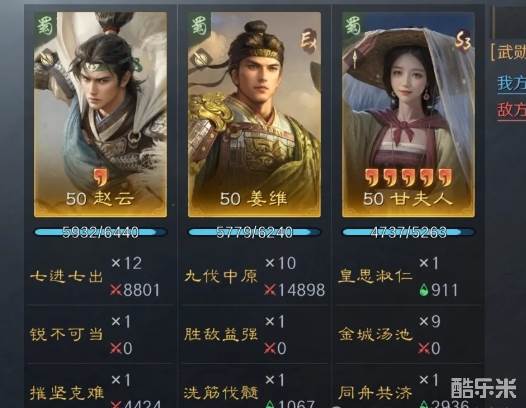
Task: Click 赵云's troop bar showing 5932/6440
Action: (100, 232)
